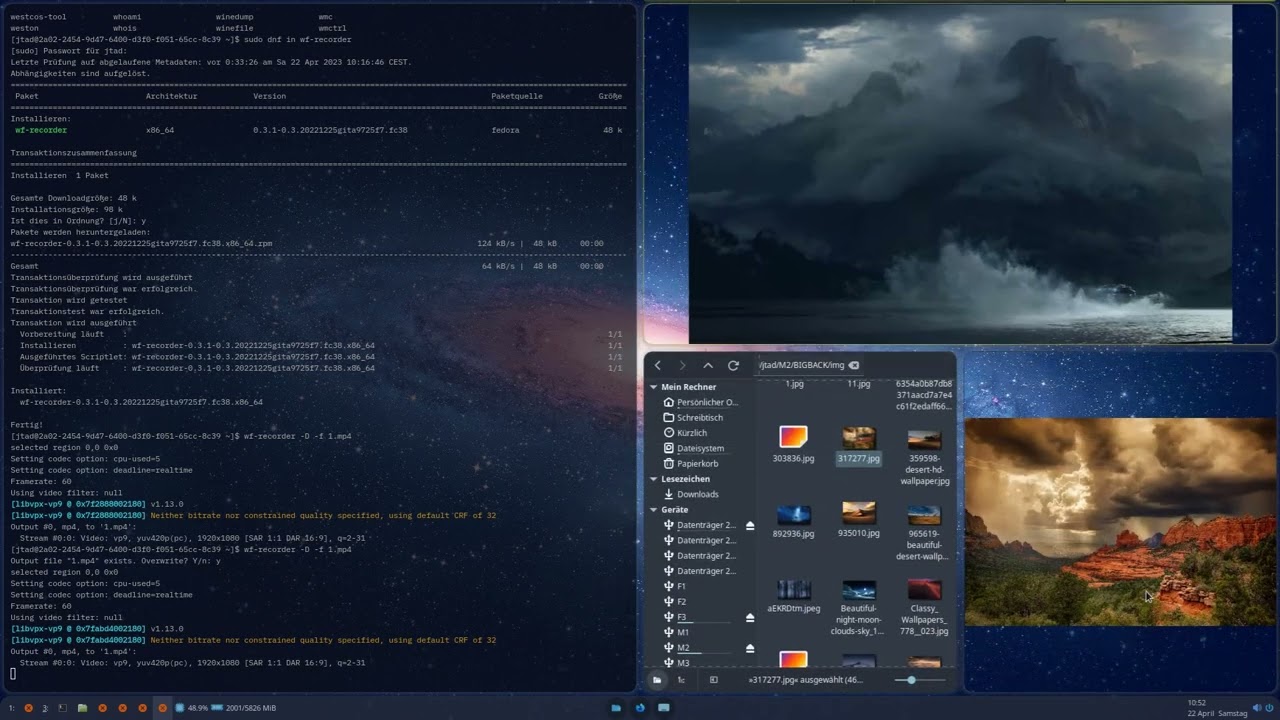The image size is (1280, 720).
Task: Select the file 303836.jpg
Action: (793, 445)
